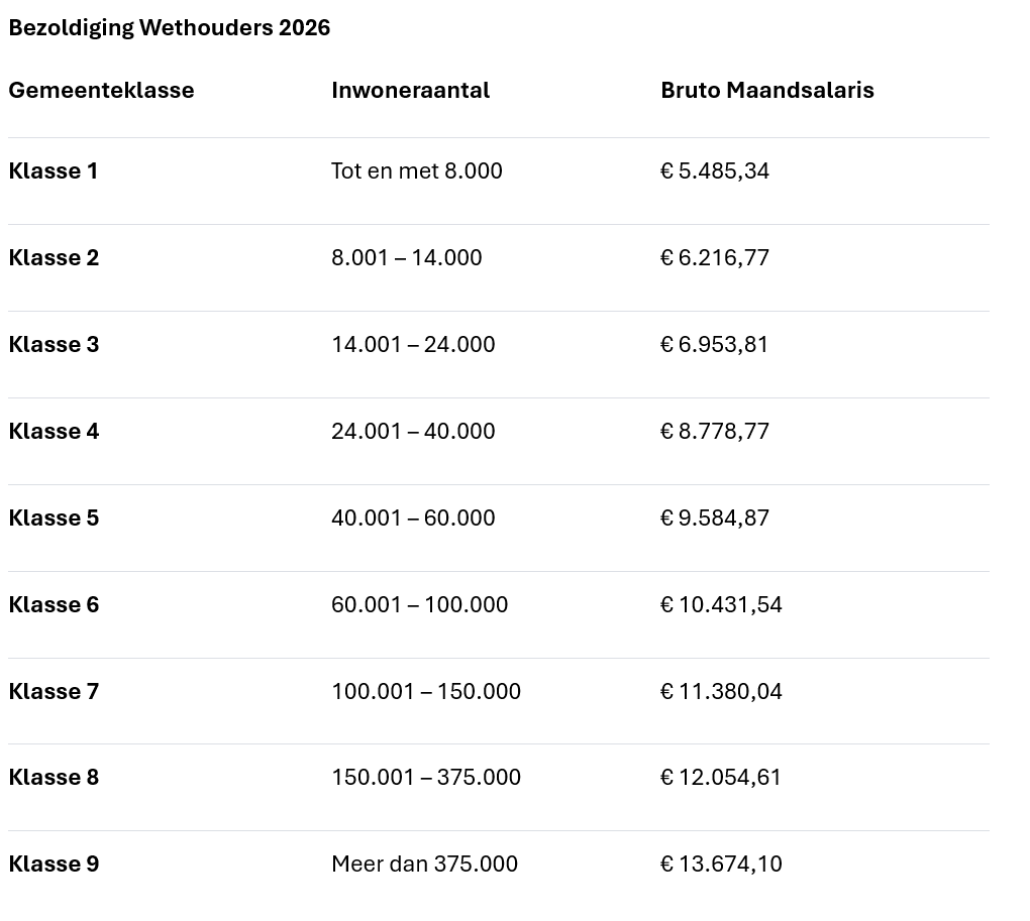Select the € 8.778,77 salary amount
Viewport: 1030px width, 921px height.
[x=715, y=431]
